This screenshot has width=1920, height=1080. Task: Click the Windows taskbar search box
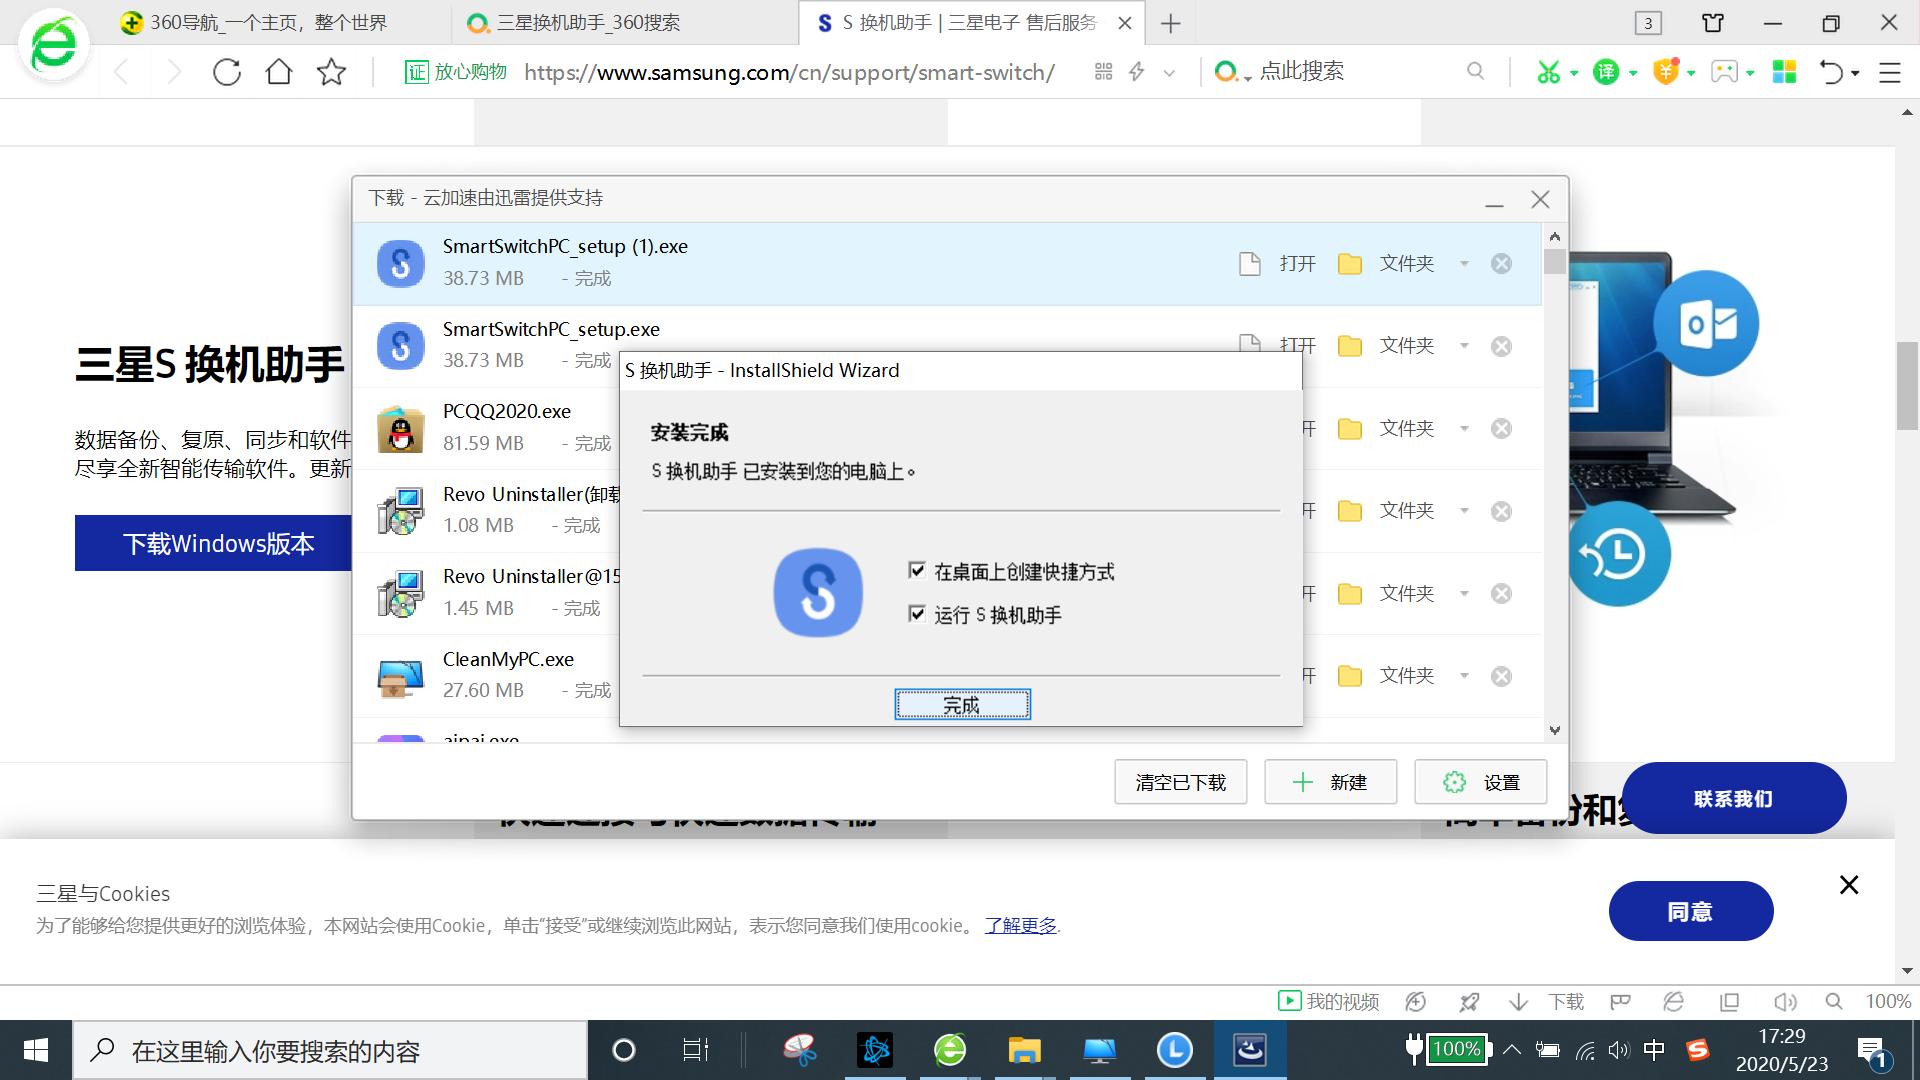[330, 1051]
